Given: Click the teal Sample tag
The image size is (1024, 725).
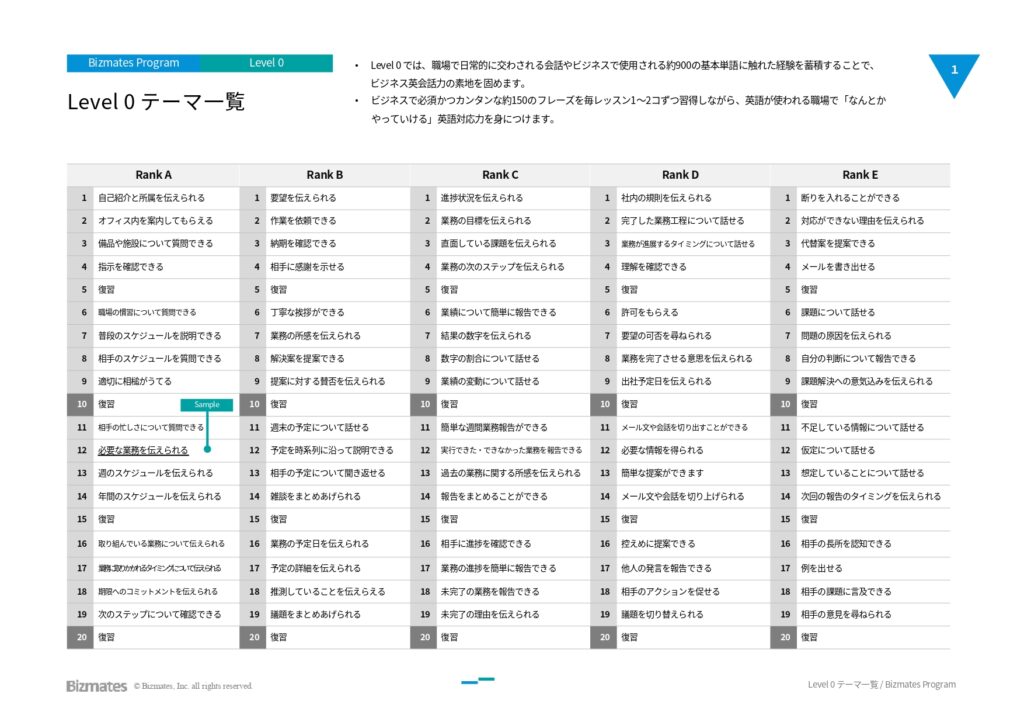Looking at the screenshot, I should click(207, 405).
